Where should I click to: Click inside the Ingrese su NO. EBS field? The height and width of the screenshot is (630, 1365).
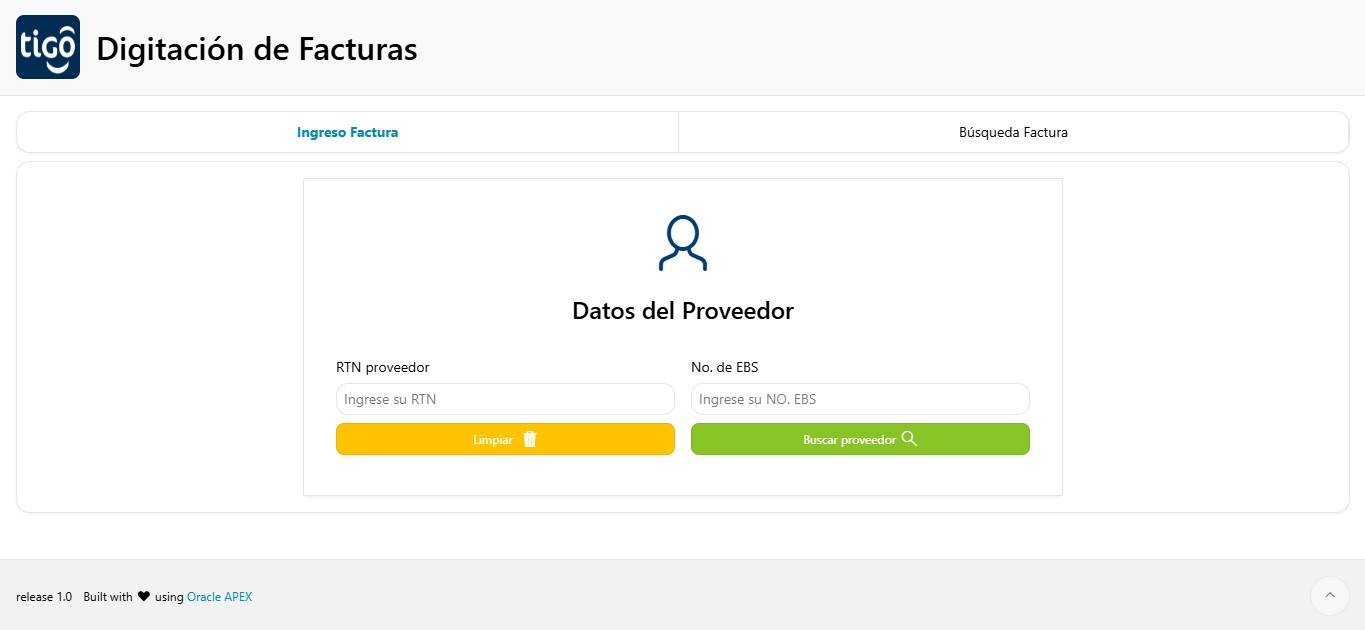860,398
